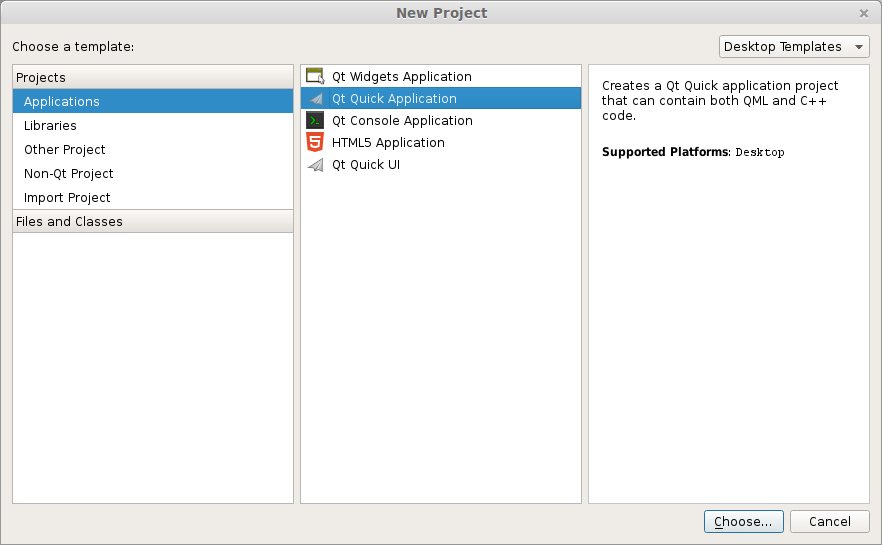The width and height of the screenshot is (882, 545).
Task: Choose the Non-Qt Project category
Action: 69,174
